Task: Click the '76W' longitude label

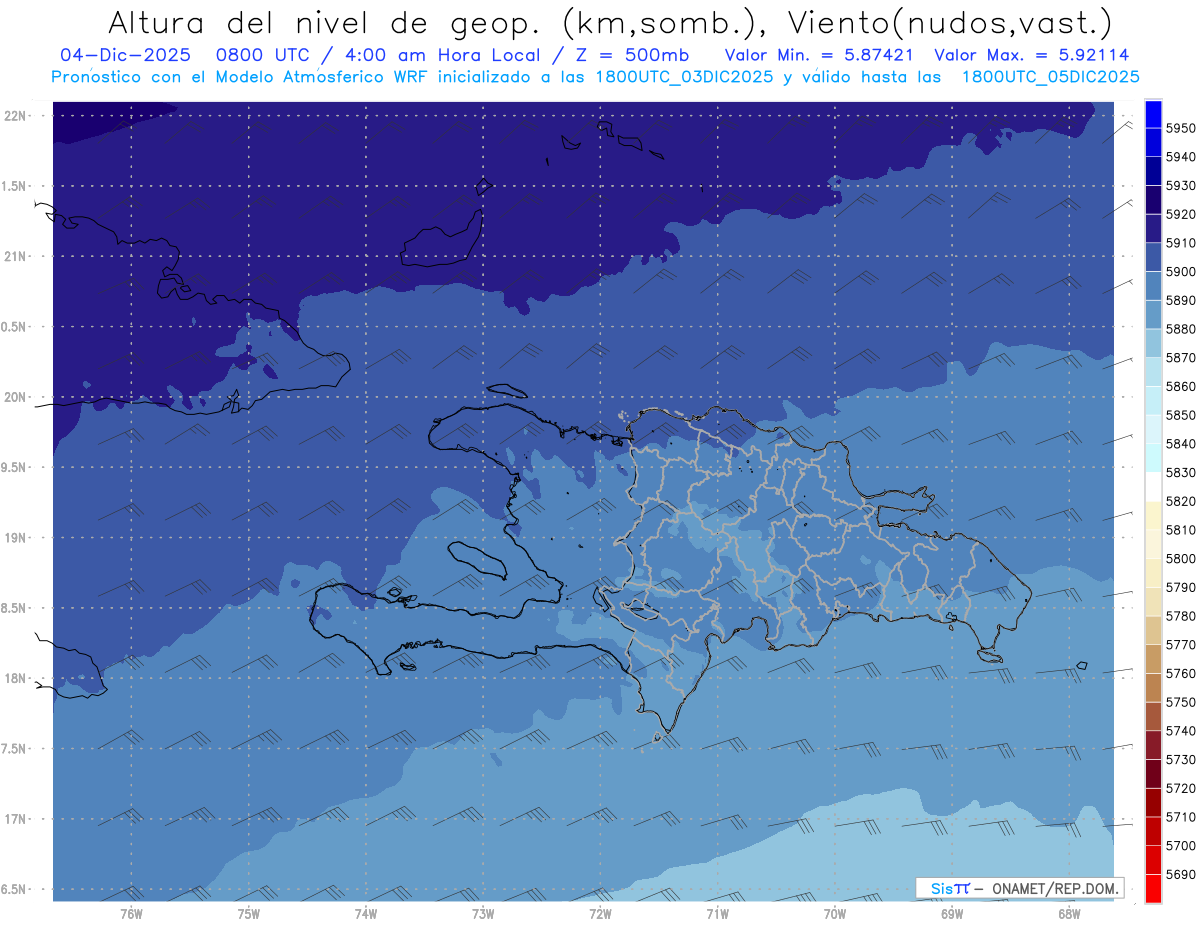Action: [131, 913]
